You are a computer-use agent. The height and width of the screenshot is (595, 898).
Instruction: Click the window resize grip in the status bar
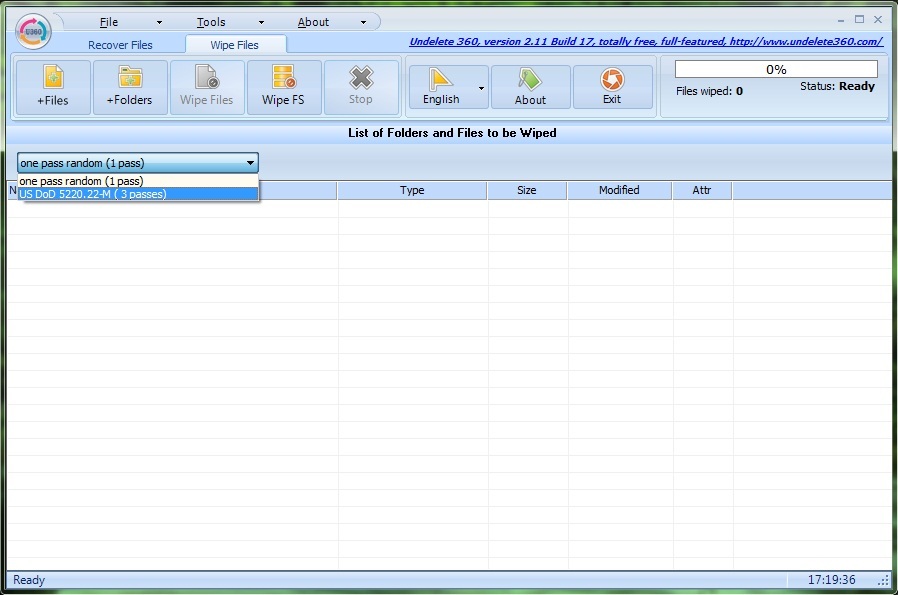884,580
